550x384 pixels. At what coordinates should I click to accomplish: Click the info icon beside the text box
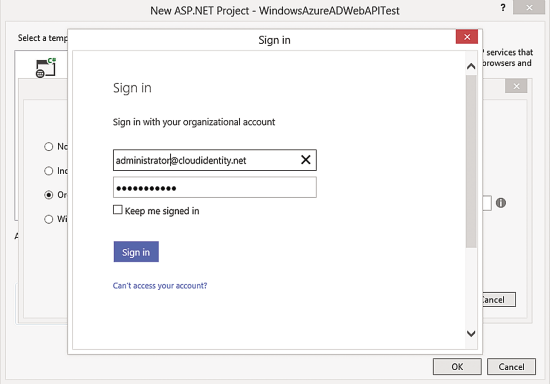click(501, 203)
